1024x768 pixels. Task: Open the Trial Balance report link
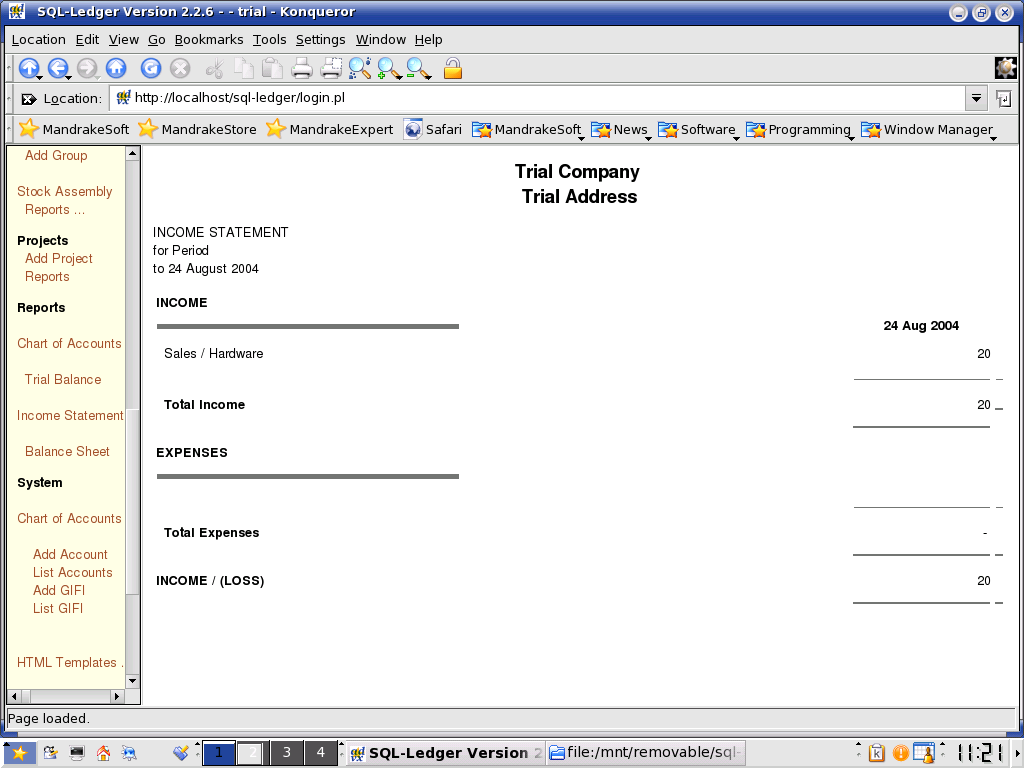63,380
